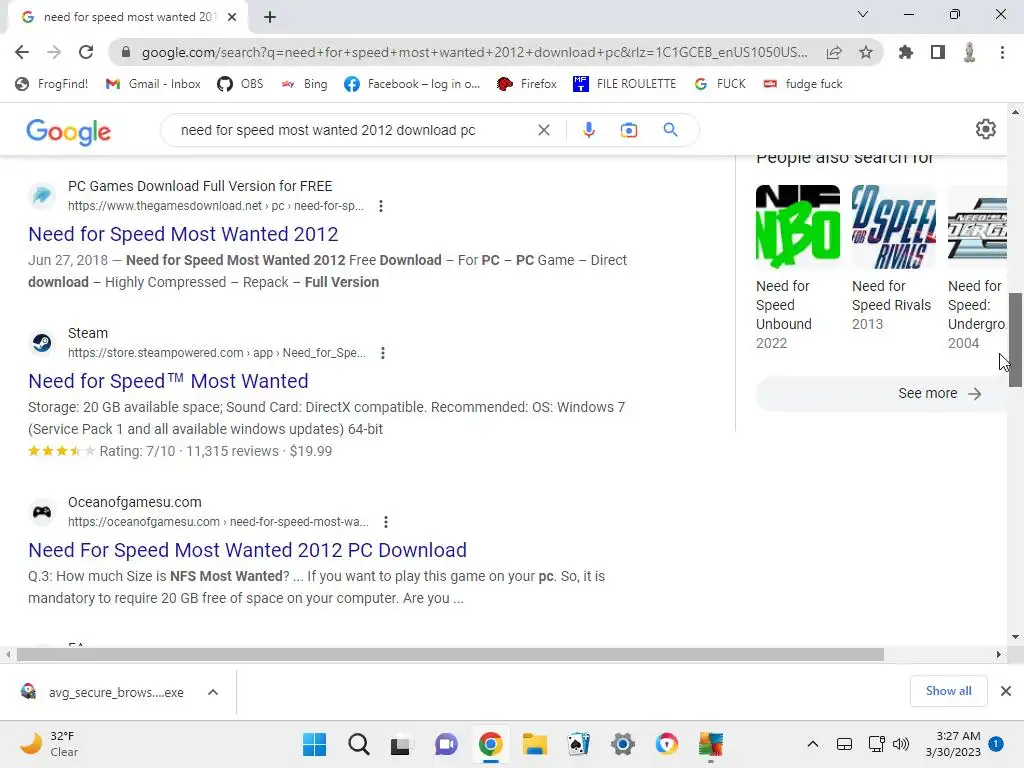1024x768 pixels.
Task: Open Need for Speed Most Wanted 2012 link
Action: [x=183, y=234]
